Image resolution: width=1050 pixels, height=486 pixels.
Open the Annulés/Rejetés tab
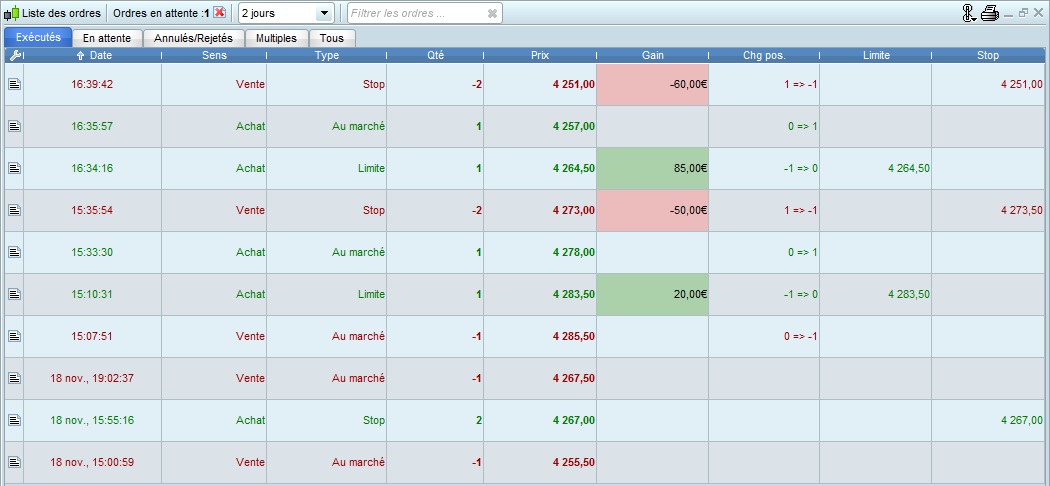click(193, 38)
